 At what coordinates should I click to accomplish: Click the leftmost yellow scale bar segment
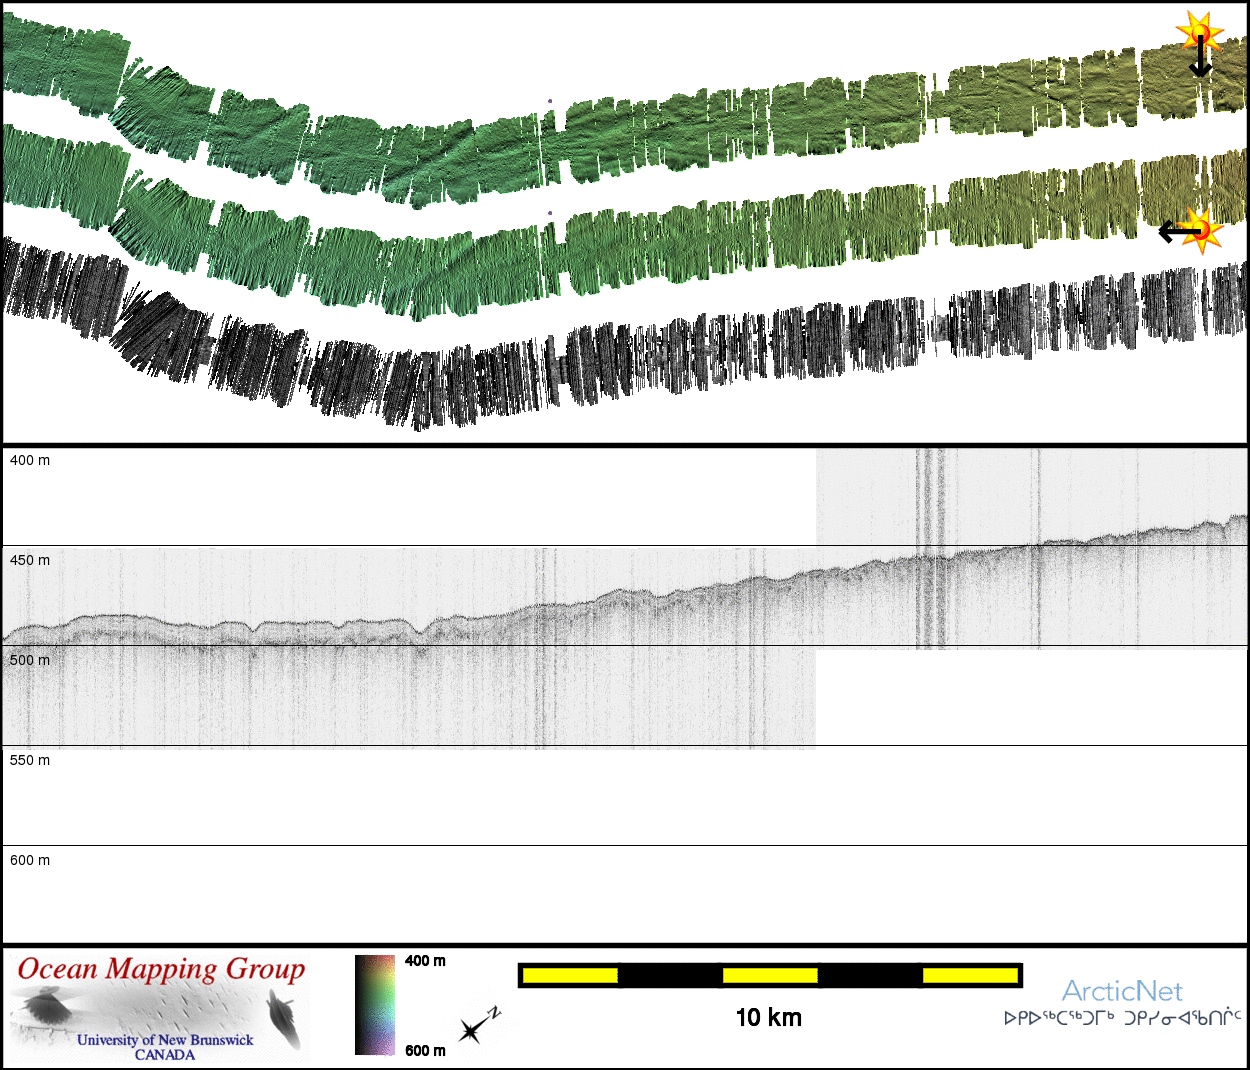click(569, 975)
